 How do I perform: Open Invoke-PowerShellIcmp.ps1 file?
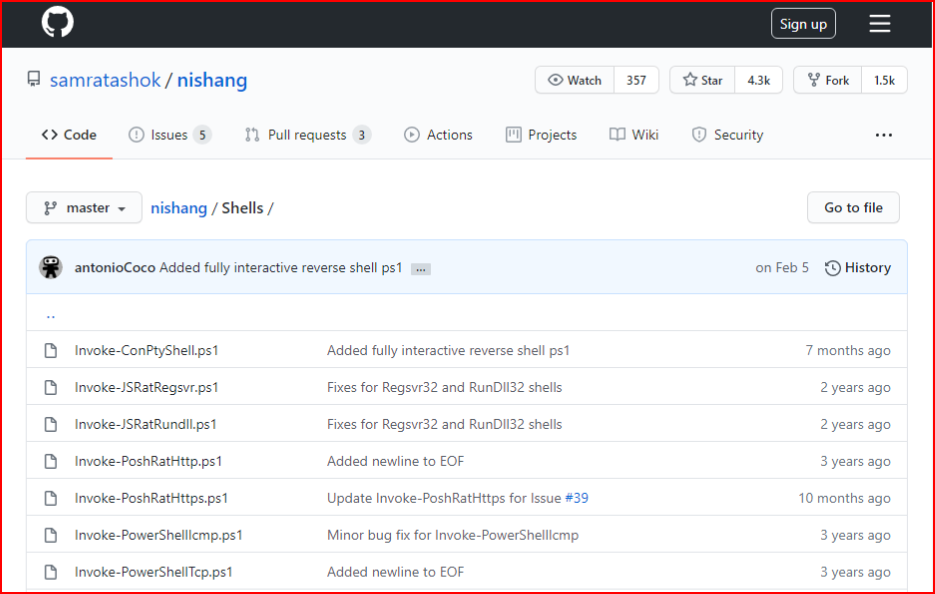[159, 535]
